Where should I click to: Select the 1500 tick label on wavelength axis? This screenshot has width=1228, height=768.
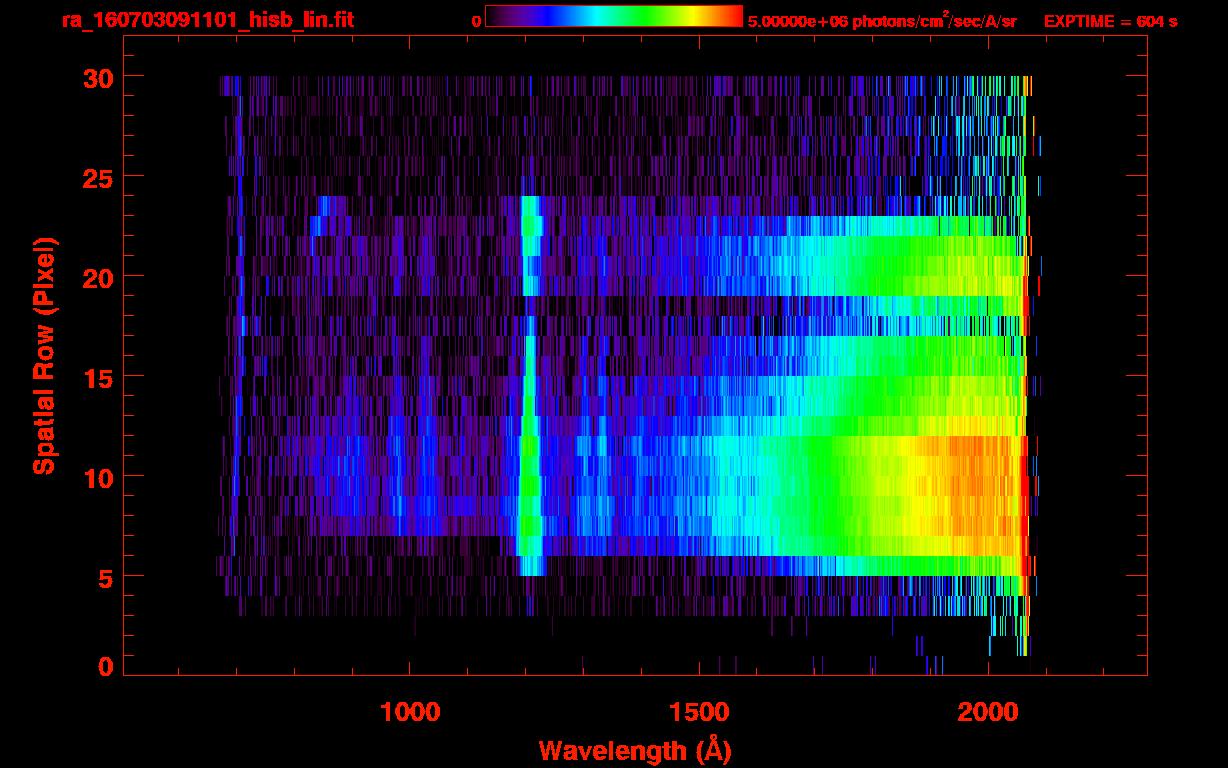pyautogui.click(x=699, y=711)
